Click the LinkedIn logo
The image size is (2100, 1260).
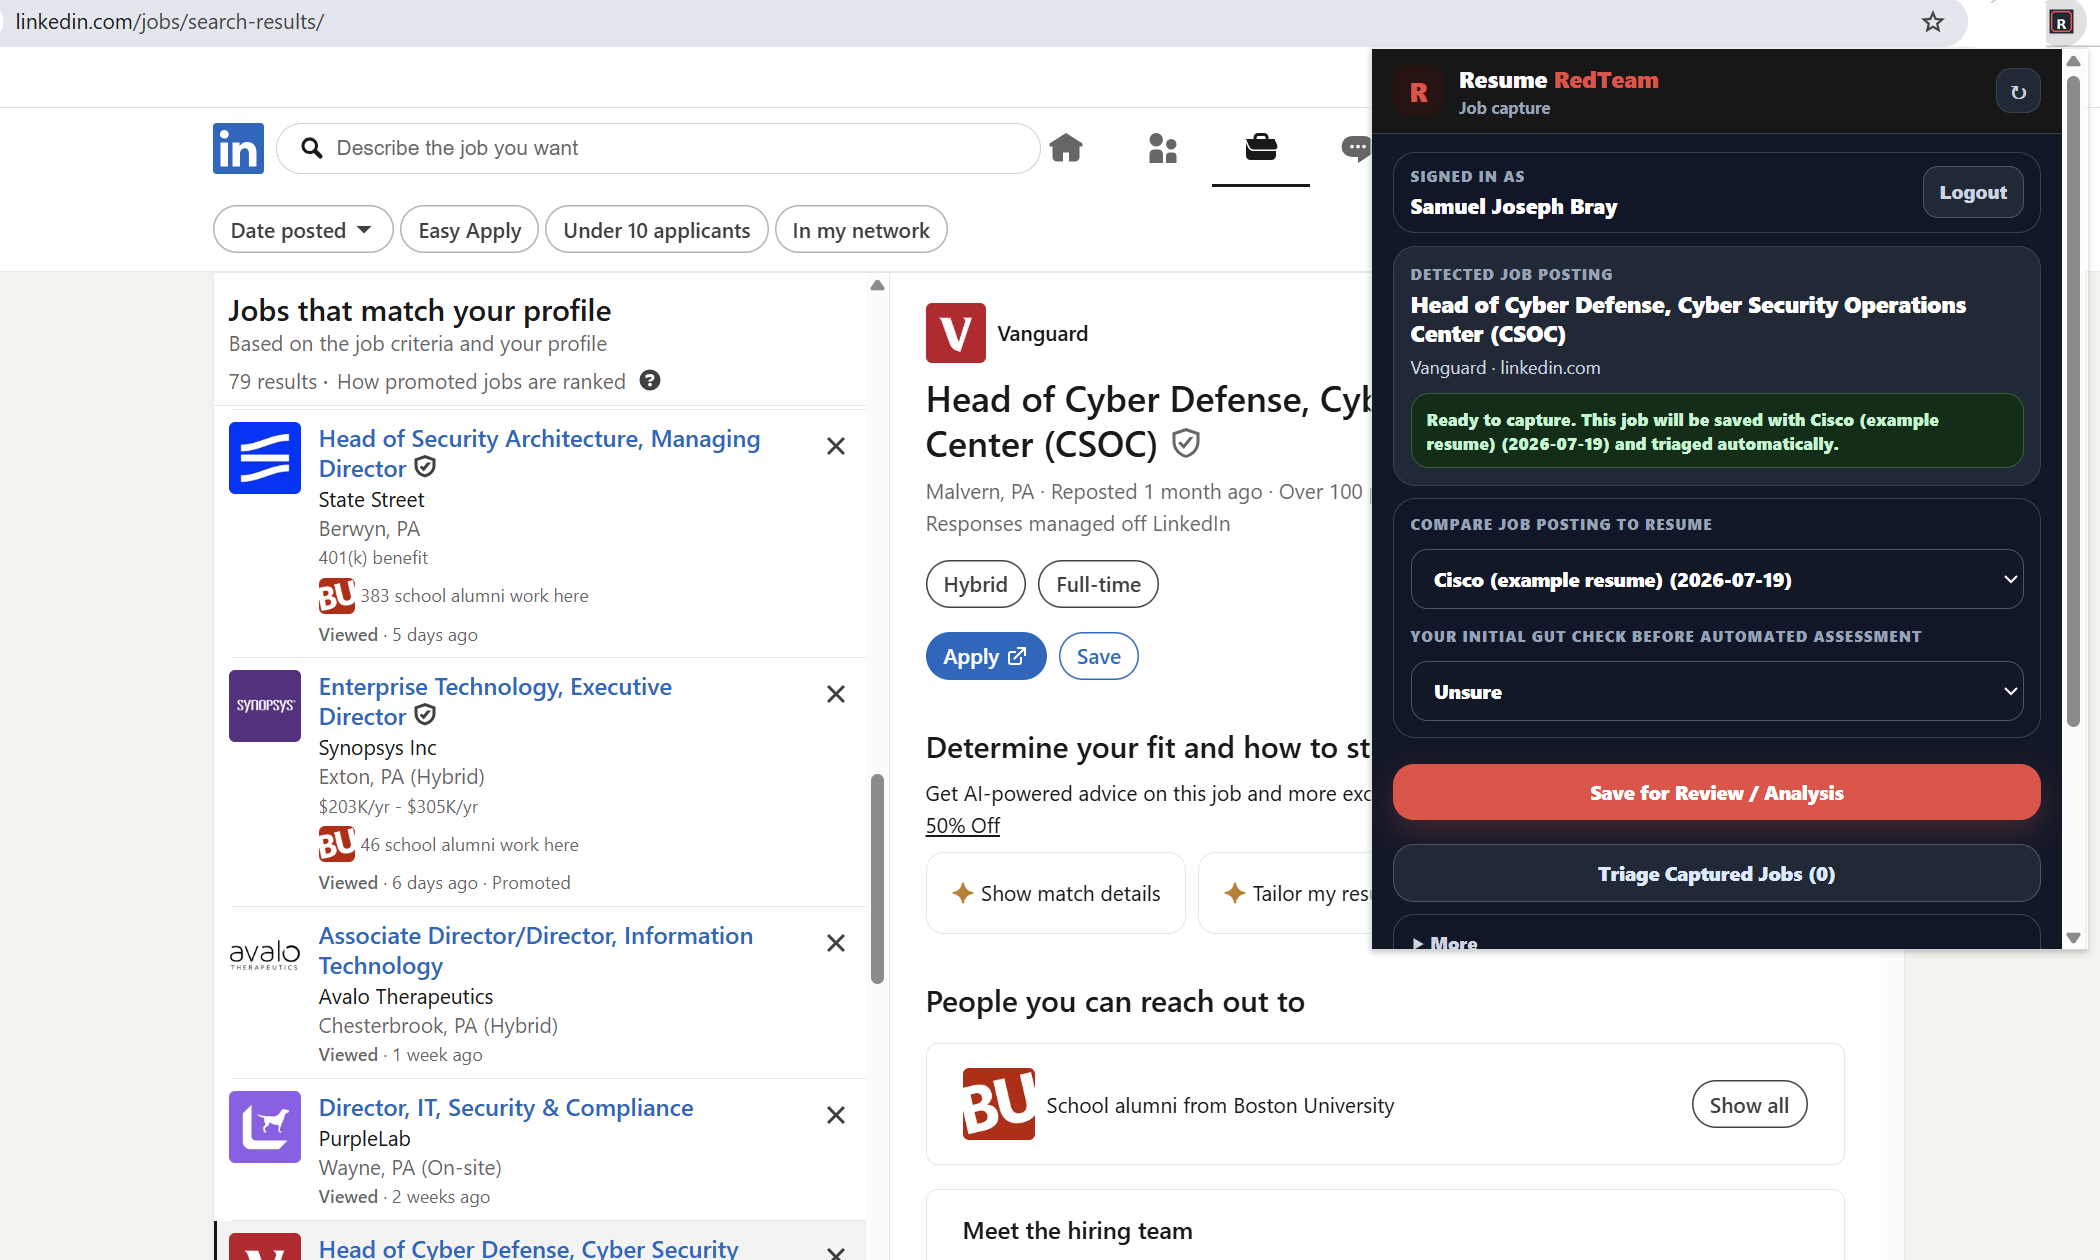click(x=238, y=148)
